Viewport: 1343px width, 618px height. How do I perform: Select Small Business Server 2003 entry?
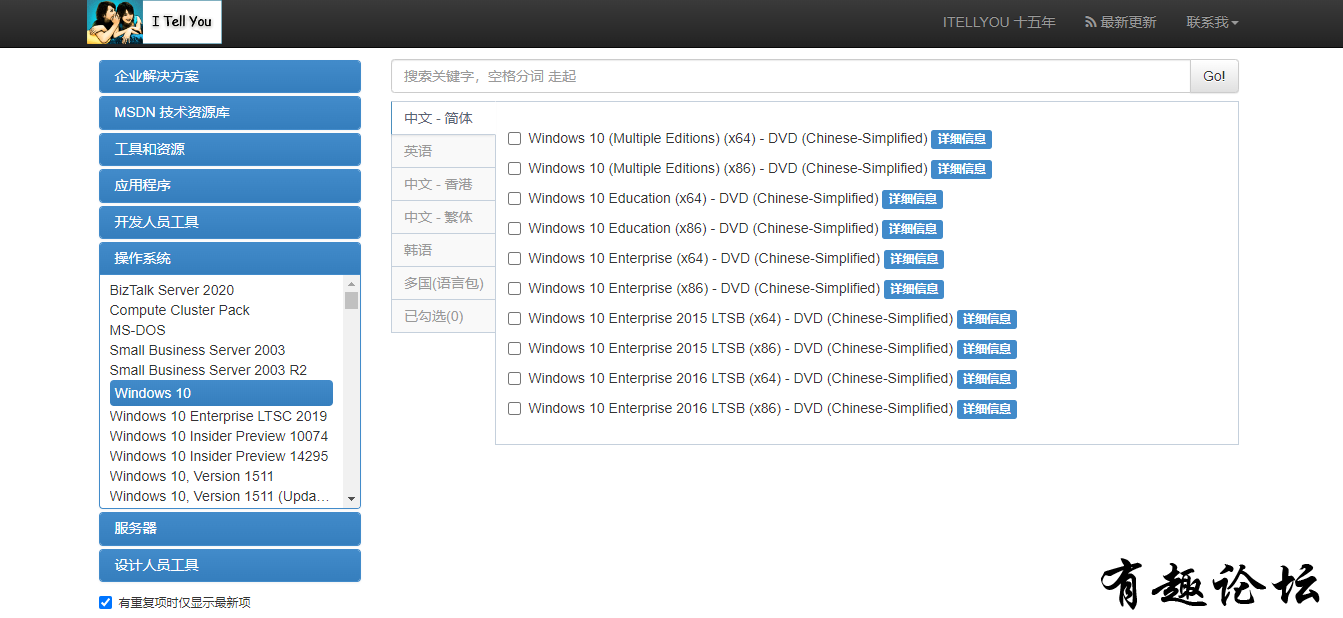click(197, 350)
